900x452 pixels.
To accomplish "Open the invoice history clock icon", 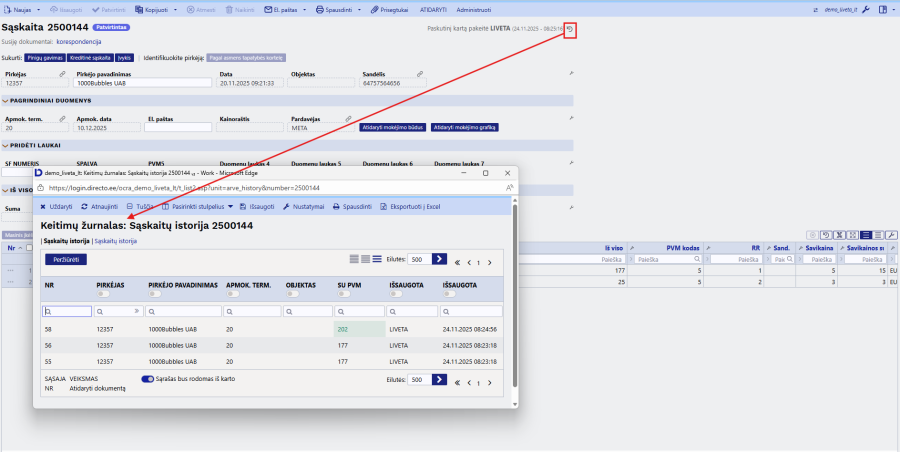I will point(570,29).
